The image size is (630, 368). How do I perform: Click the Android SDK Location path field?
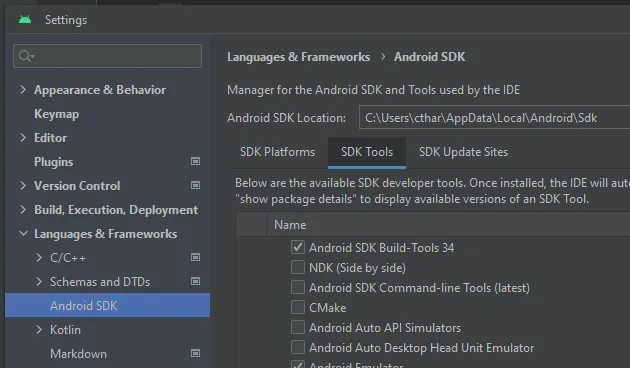[494, 118]
